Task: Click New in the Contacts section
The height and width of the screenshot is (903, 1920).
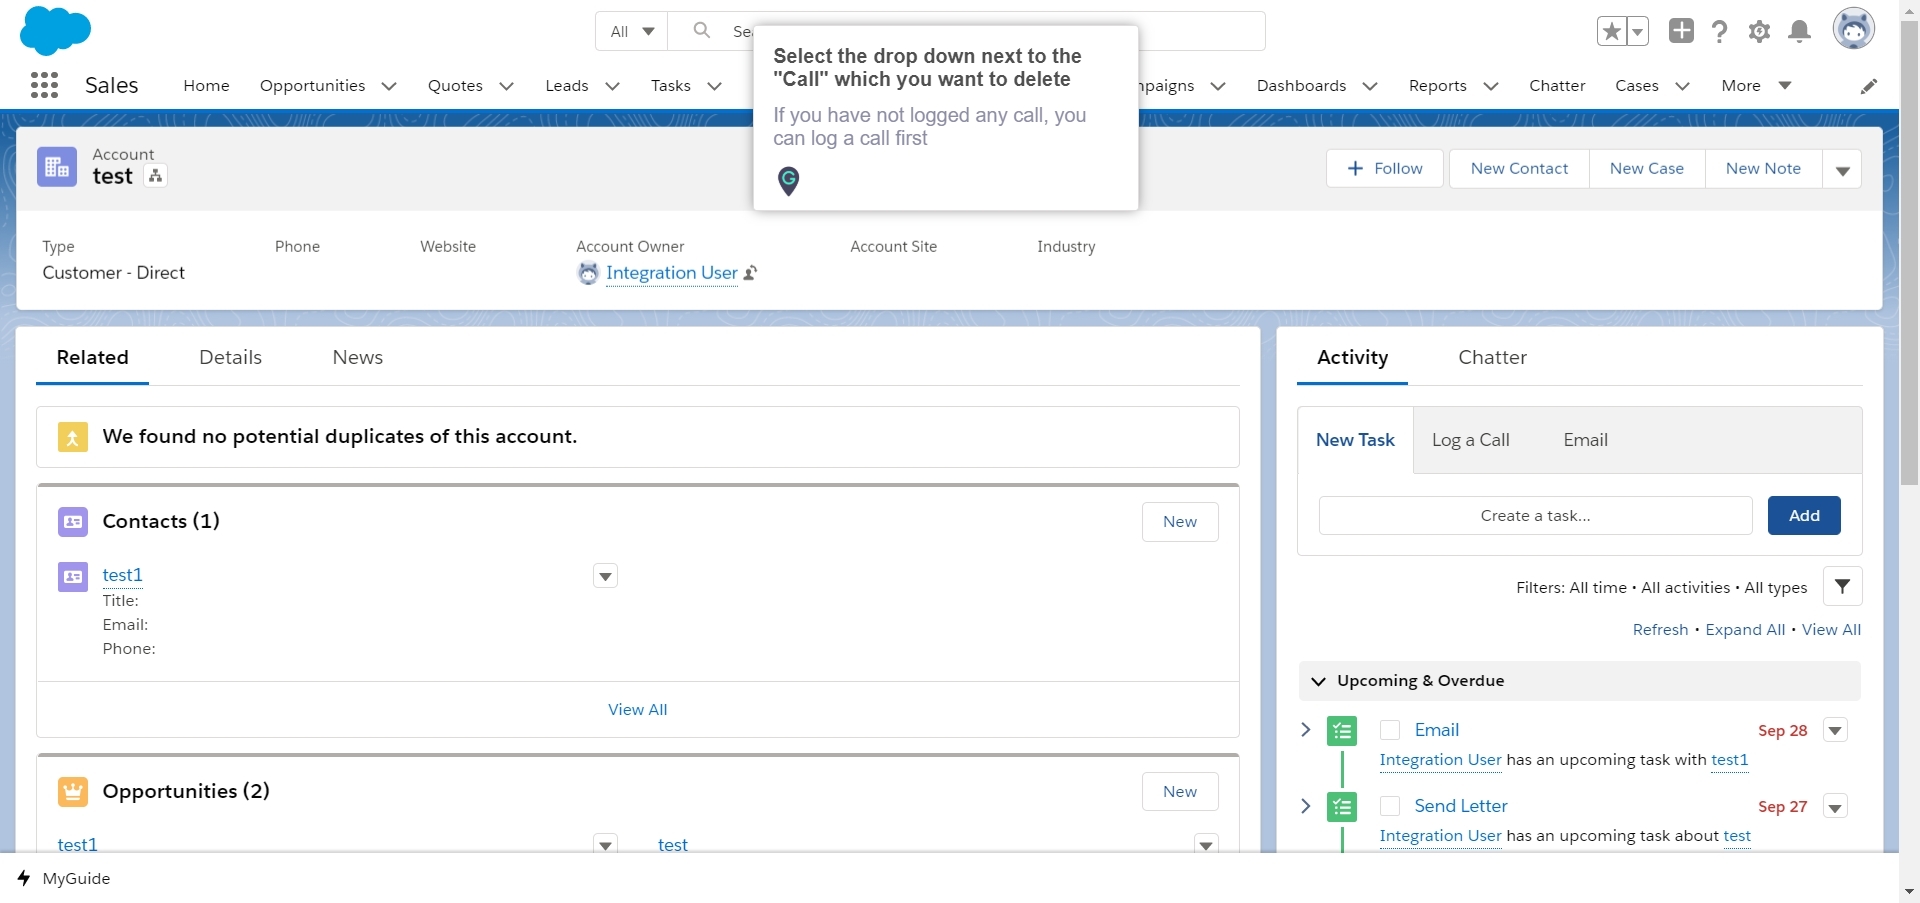Action: [1180, 522]
